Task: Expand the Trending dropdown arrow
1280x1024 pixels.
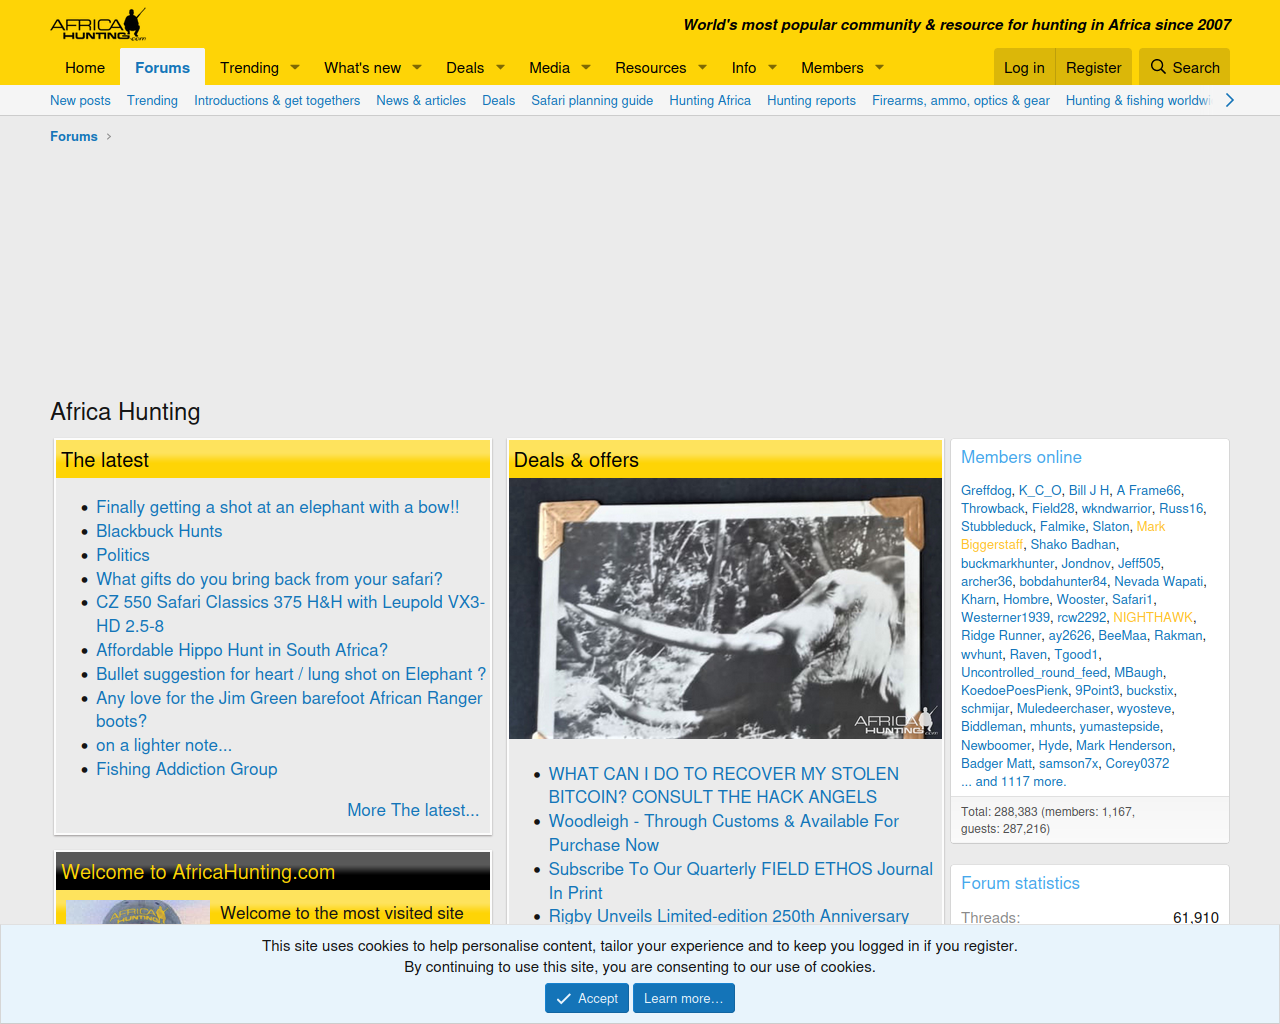Action: [295, 67]
